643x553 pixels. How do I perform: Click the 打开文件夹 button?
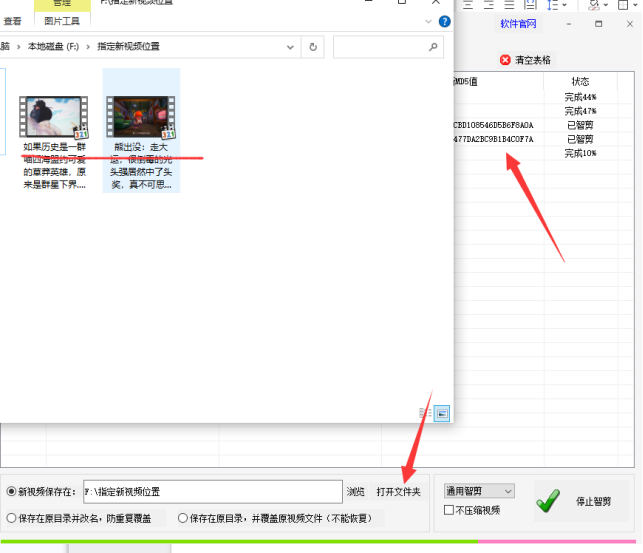[398, 492]
